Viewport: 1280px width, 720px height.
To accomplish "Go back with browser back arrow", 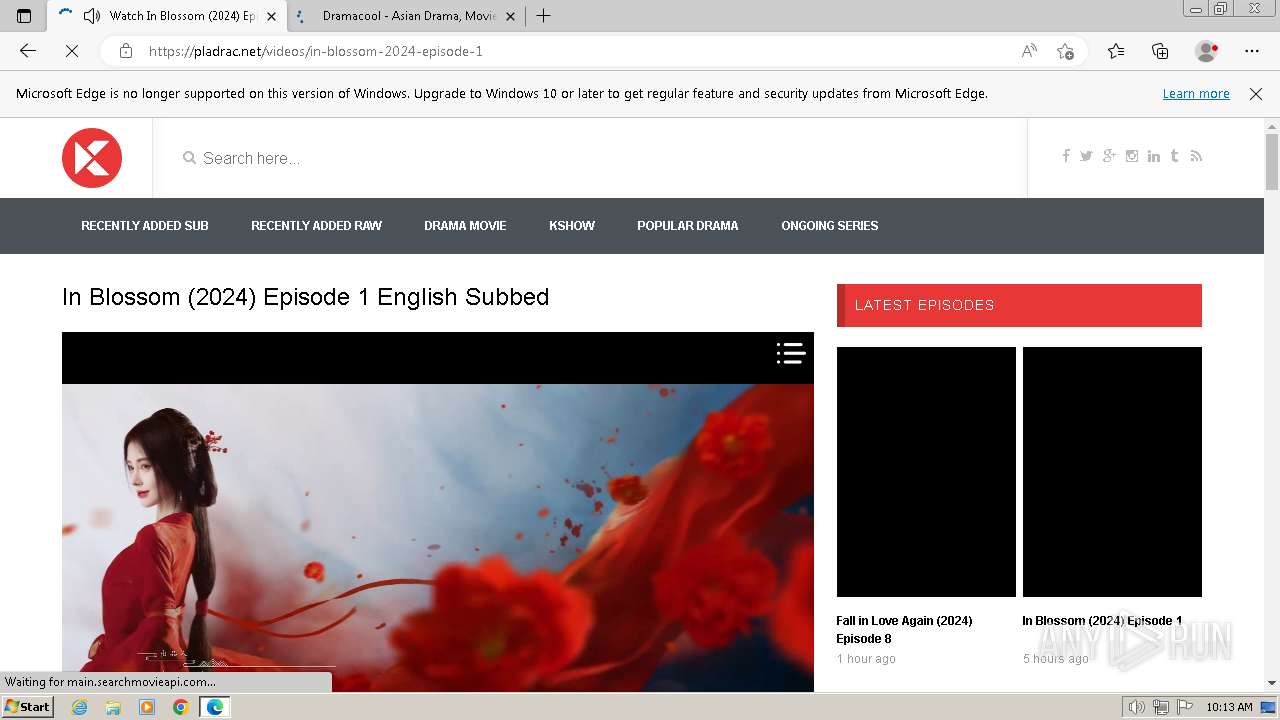I will point(28,51).
